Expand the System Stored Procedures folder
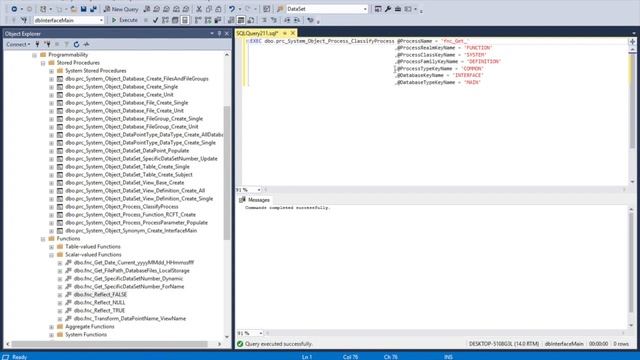The height and width of the screenshot is (360, 640). click(x=51, y=71)
